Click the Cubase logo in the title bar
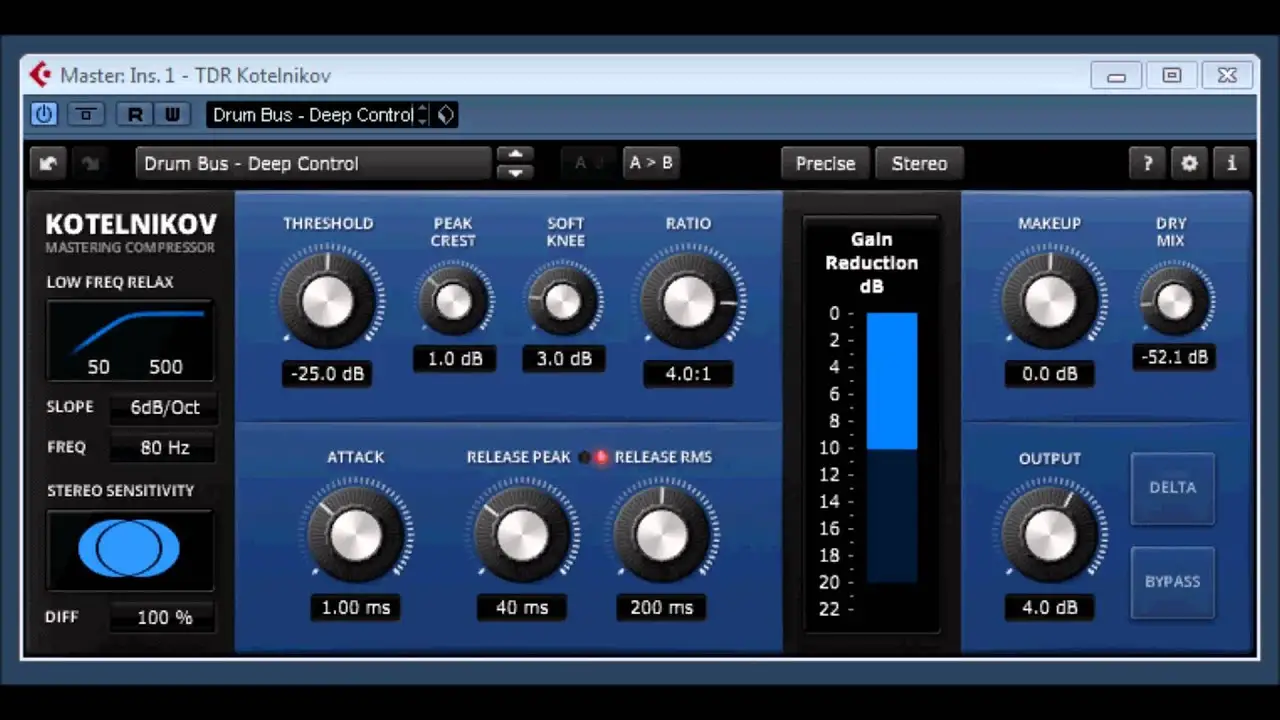Image resolution: width=1280 pixels, height=720 pixels. click(x=40, y=75)
